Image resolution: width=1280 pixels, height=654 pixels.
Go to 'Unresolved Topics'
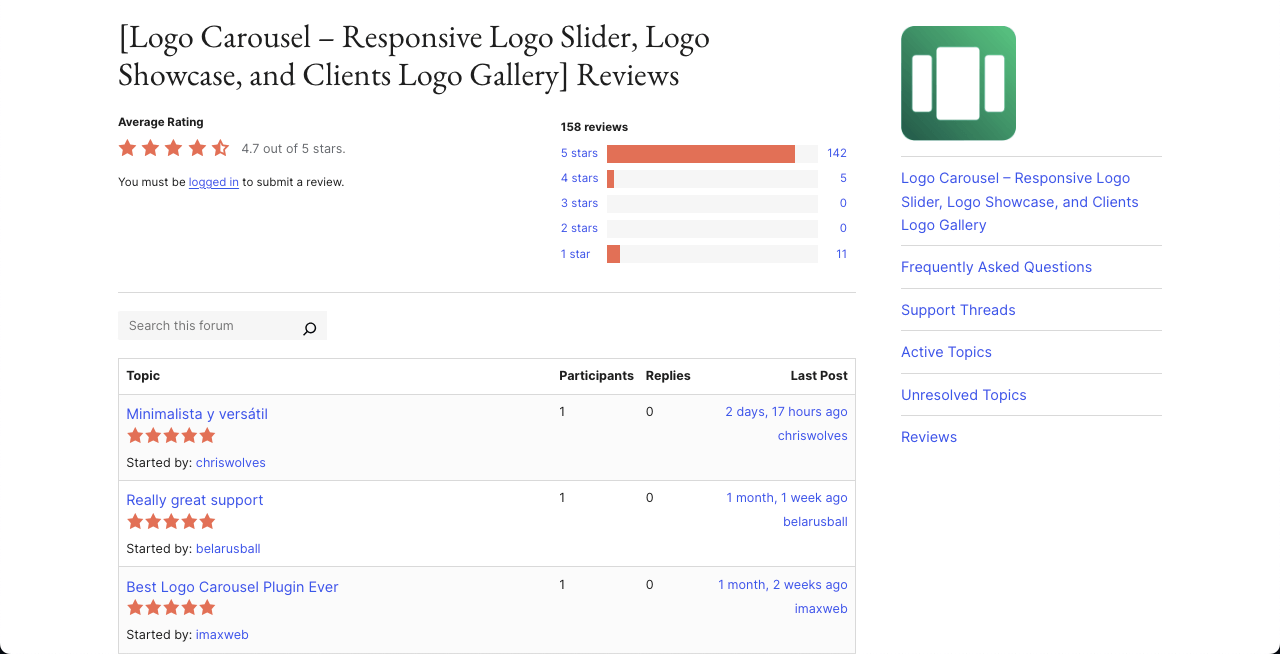[963, 395]
